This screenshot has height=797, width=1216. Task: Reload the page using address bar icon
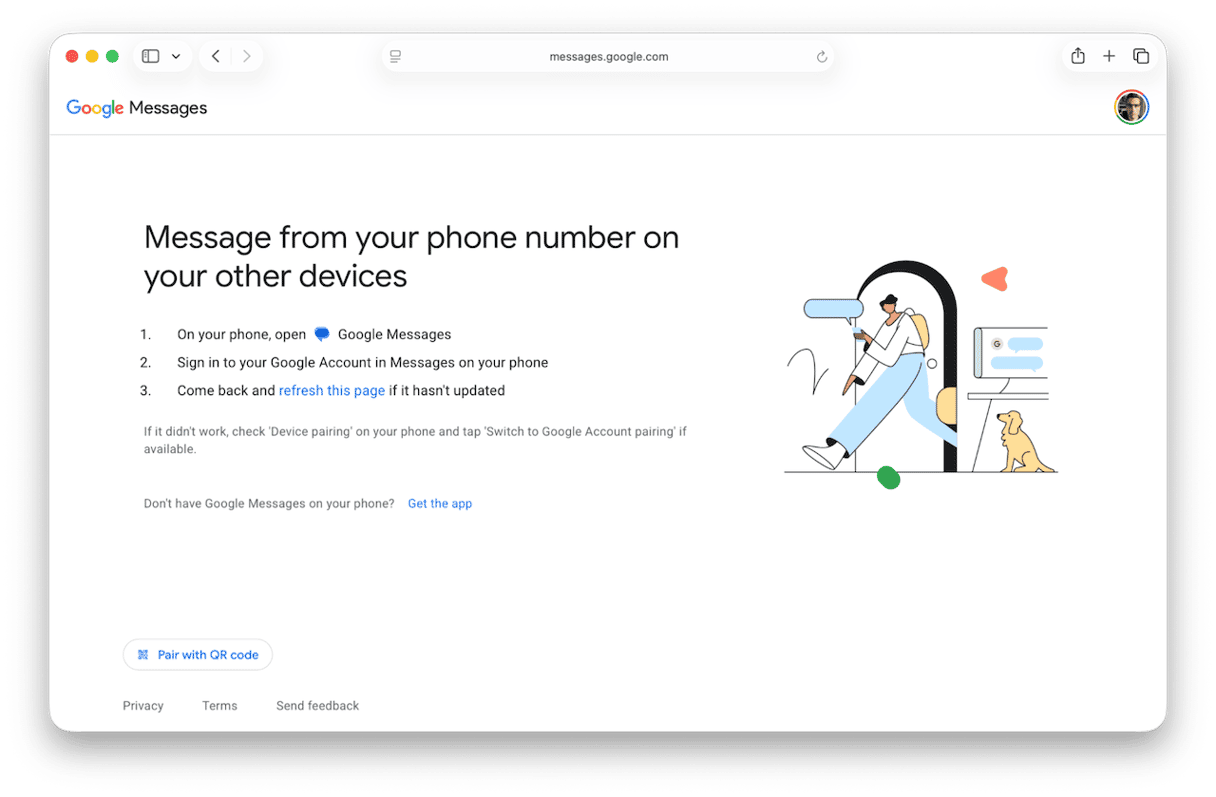pyautogui.click(x=822, y=57)
